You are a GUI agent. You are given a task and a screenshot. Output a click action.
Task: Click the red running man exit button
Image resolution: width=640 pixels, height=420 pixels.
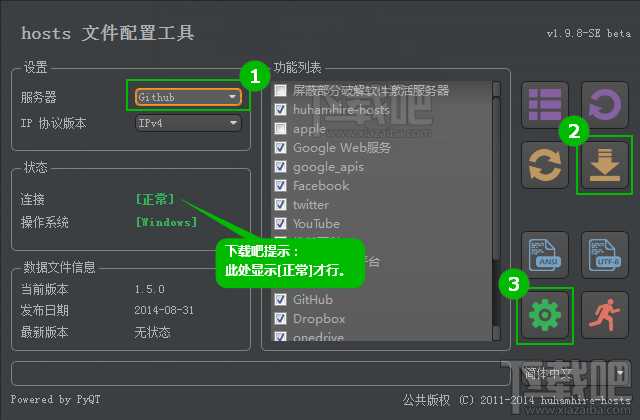point(604,315)
